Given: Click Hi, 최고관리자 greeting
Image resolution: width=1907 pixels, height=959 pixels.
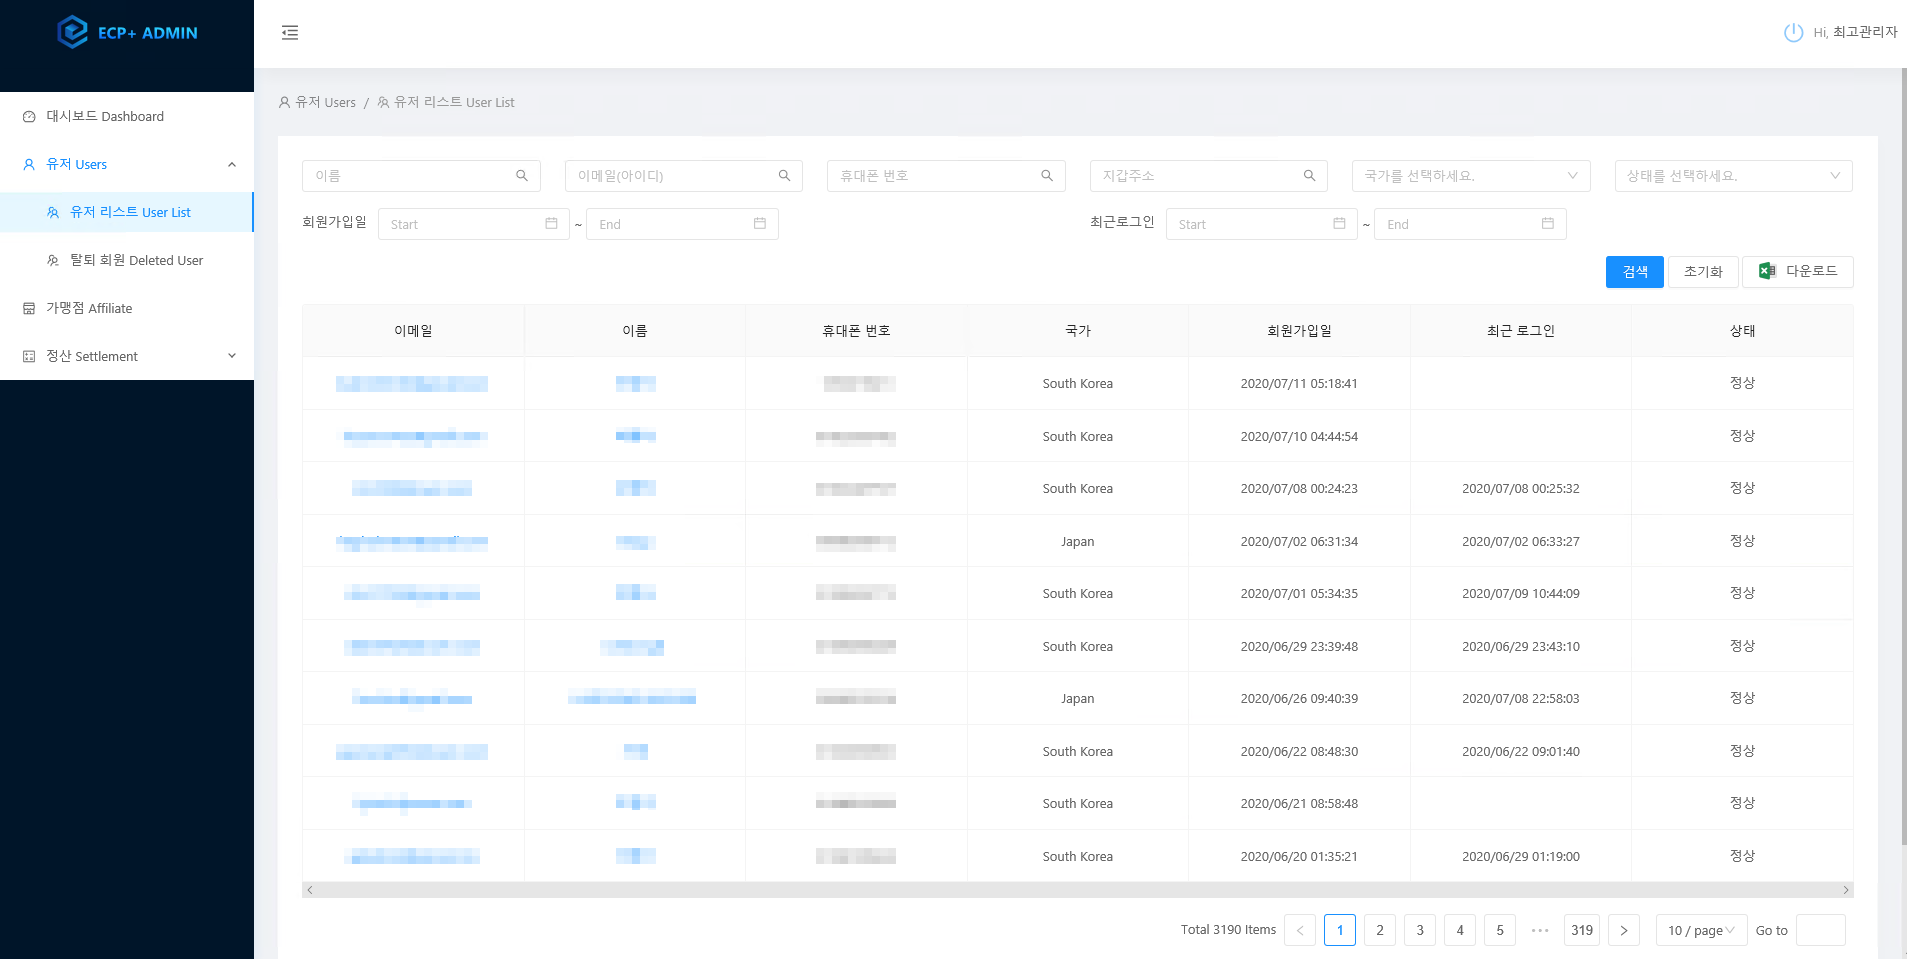Looking at the screenshot, I should 1855,32.
